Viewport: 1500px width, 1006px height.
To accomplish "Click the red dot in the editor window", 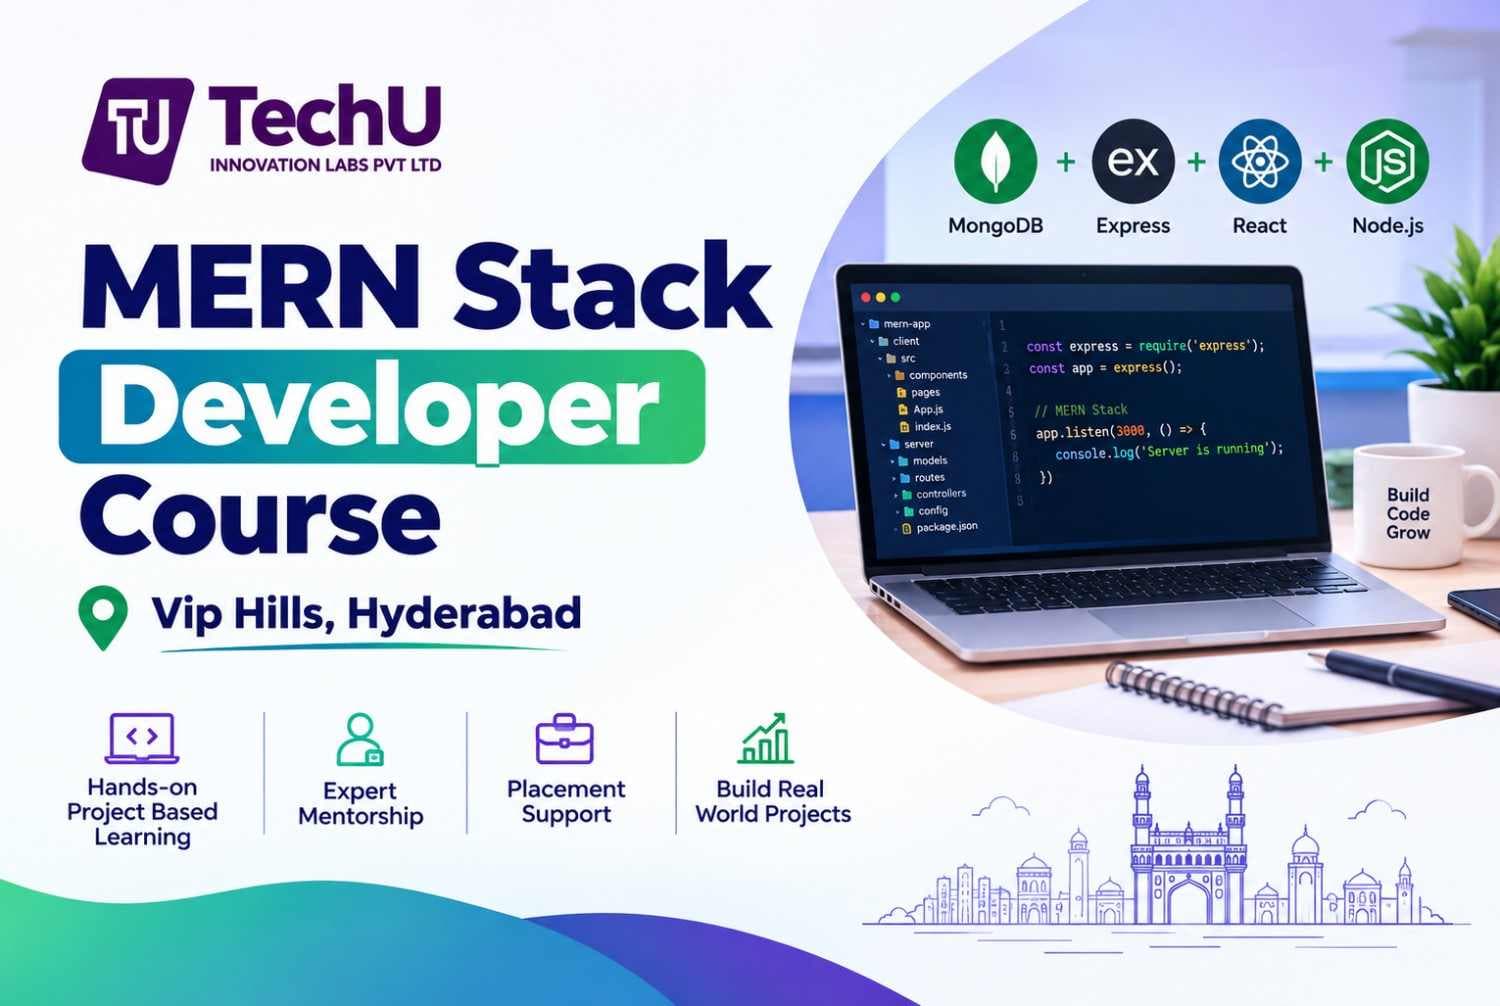I will (866, 297).
